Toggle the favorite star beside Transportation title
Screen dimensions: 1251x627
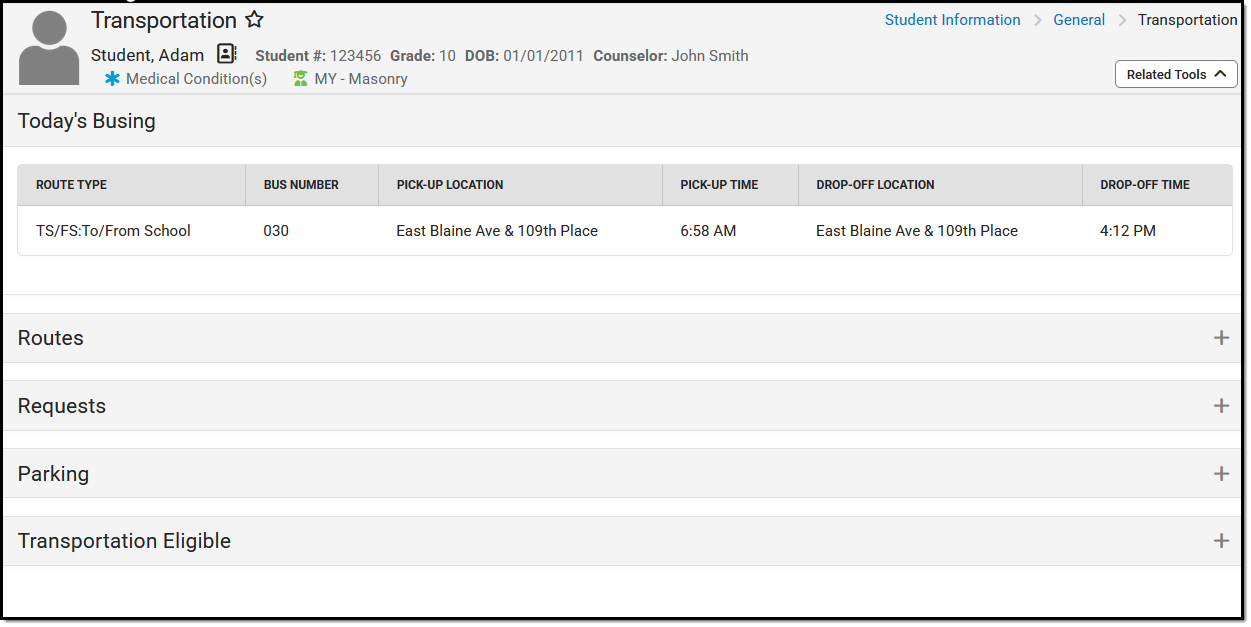(x=255, y=19)
